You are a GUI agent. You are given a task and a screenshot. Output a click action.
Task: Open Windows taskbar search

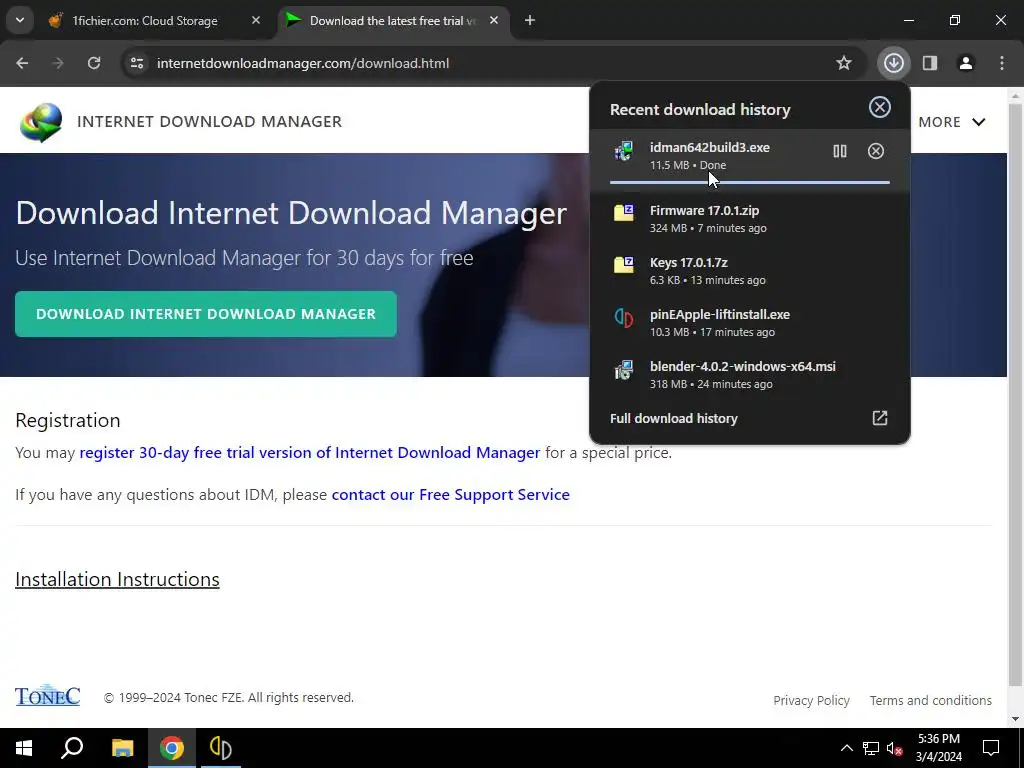(72, 748)
